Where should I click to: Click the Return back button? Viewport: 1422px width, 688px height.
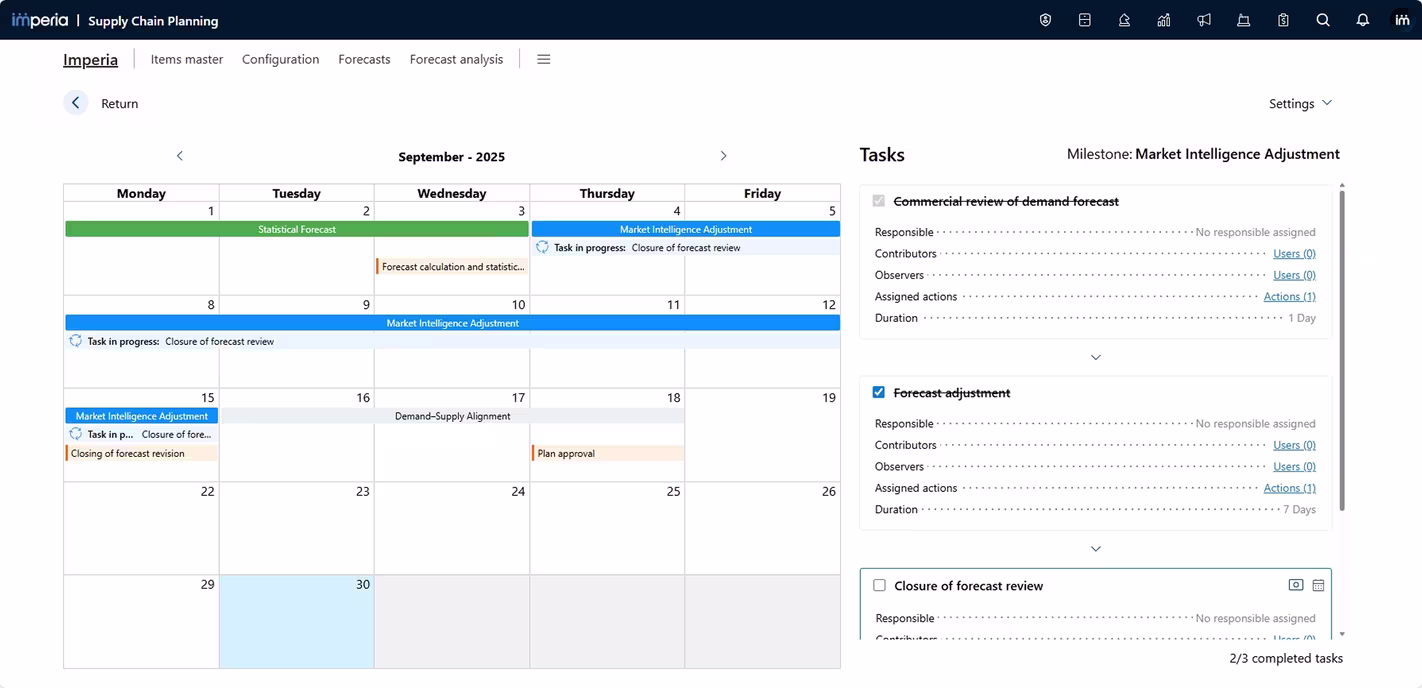(x=76, y=103)
